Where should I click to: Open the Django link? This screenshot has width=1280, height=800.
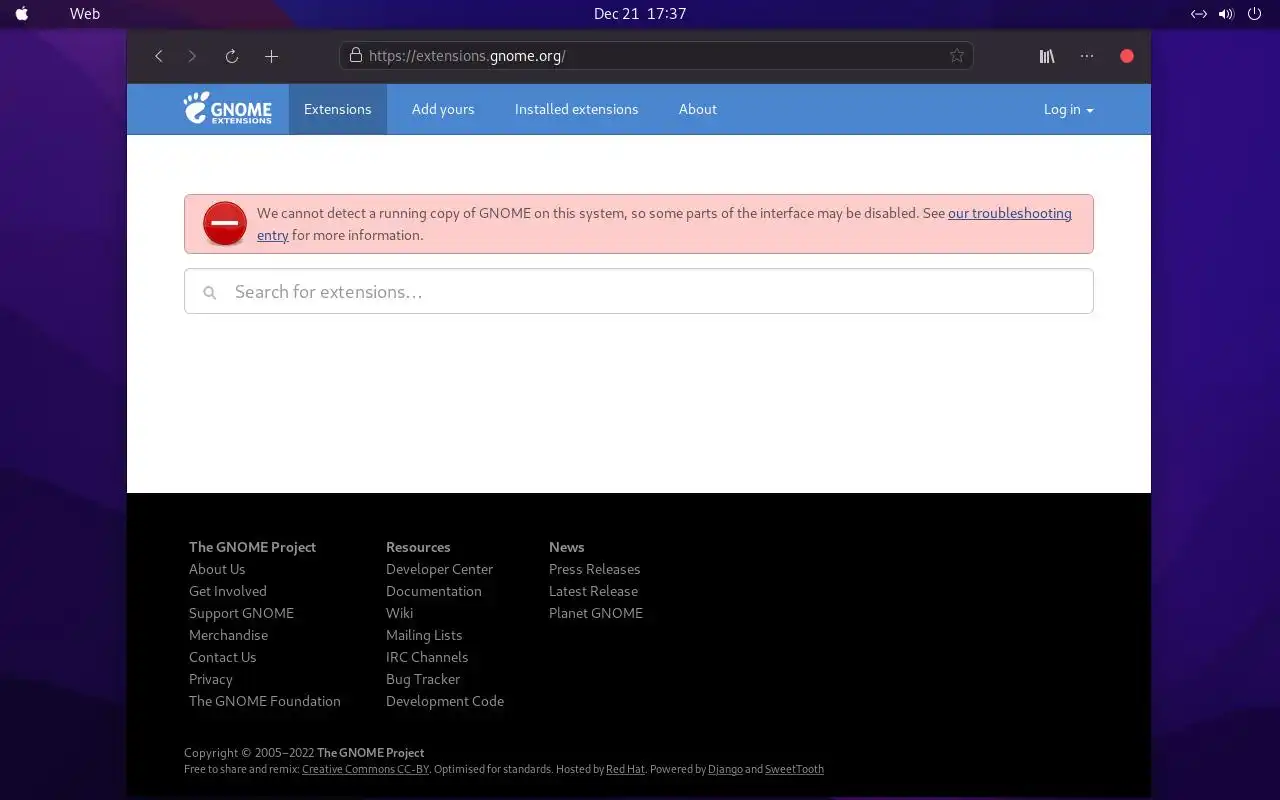tap(725, 769)
